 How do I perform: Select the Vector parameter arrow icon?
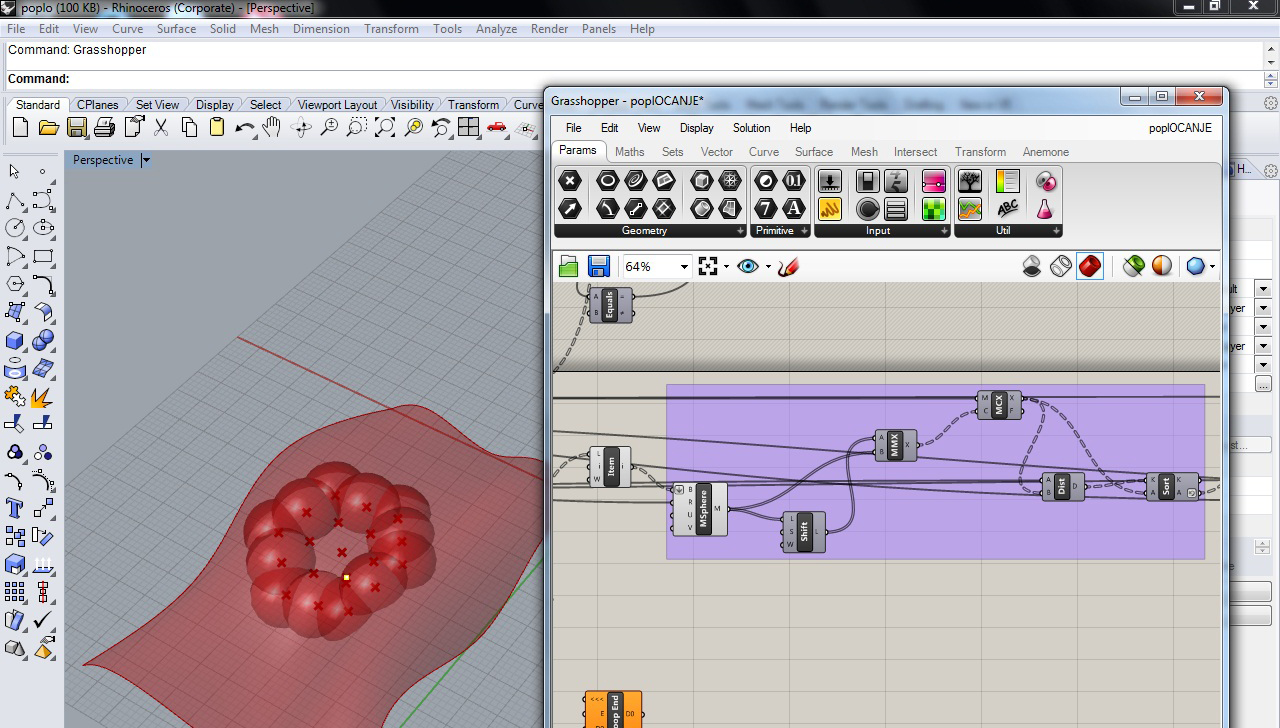click(570, 208)
